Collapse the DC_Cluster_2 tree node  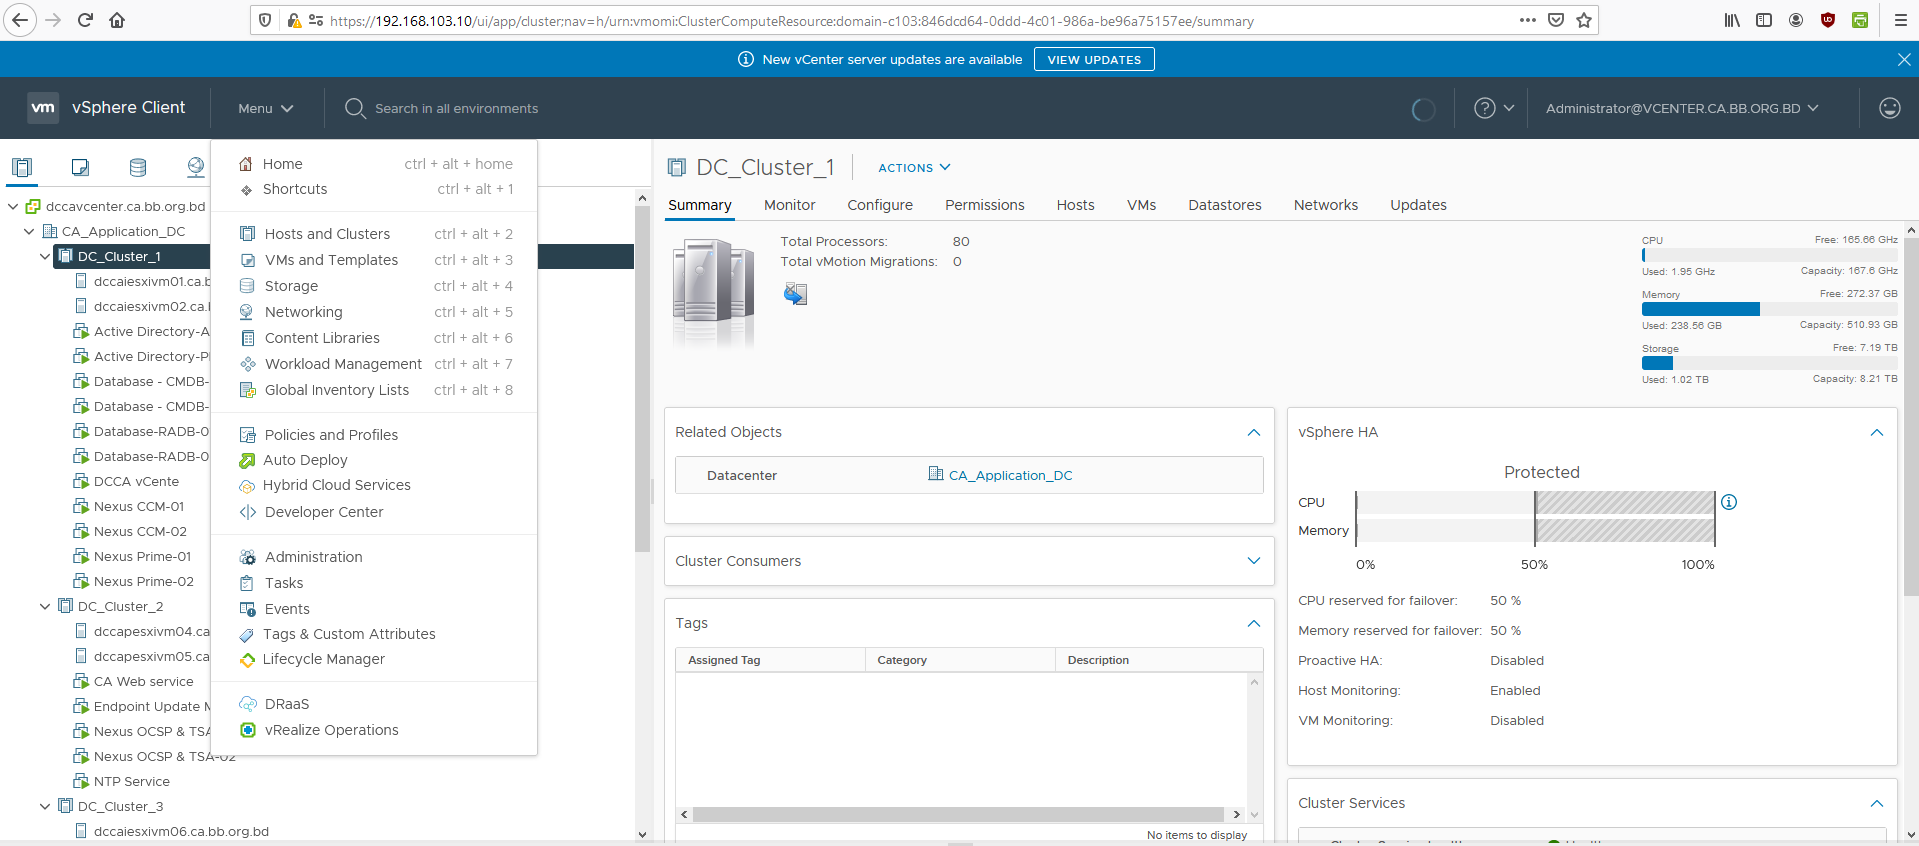click(45, 606)
